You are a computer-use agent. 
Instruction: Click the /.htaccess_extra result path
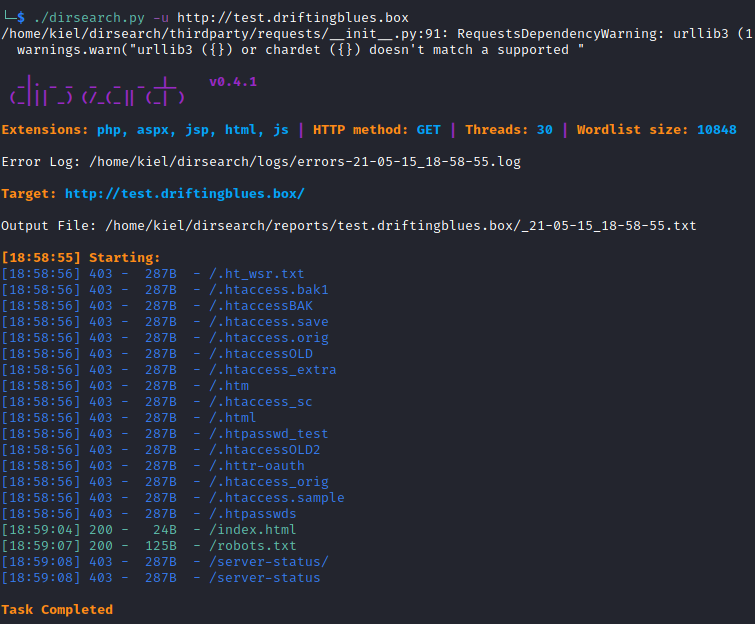273,369
